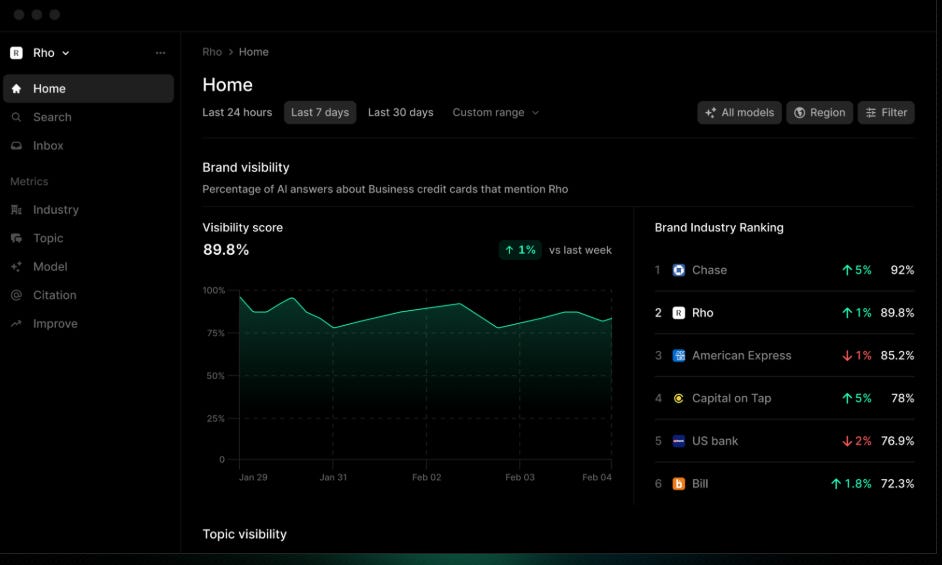This screenshot has height=565, width=942.
Task: Click the 89.8% visibility score value
Action: [x=226, y=249]
